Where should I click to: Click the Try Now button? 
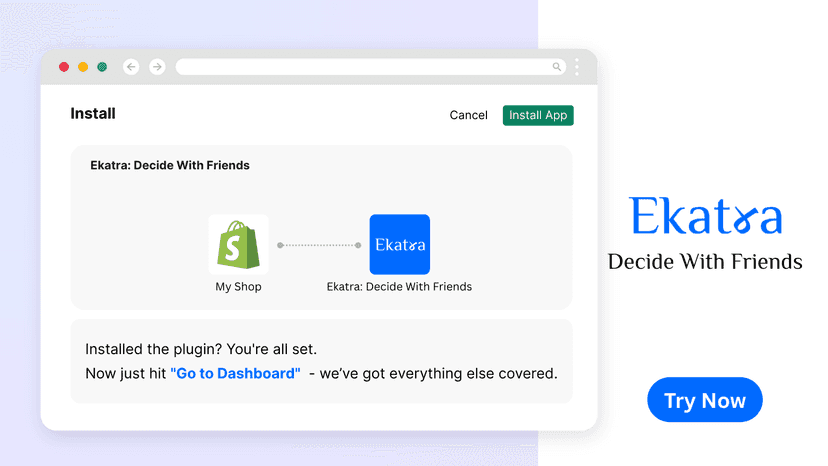[x=705, y=400]
